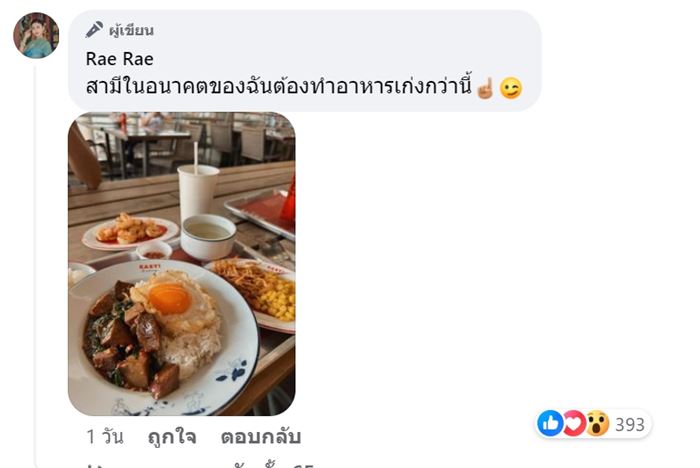
Task: Click the winking face emoji in comment
Action: (511, 88)
